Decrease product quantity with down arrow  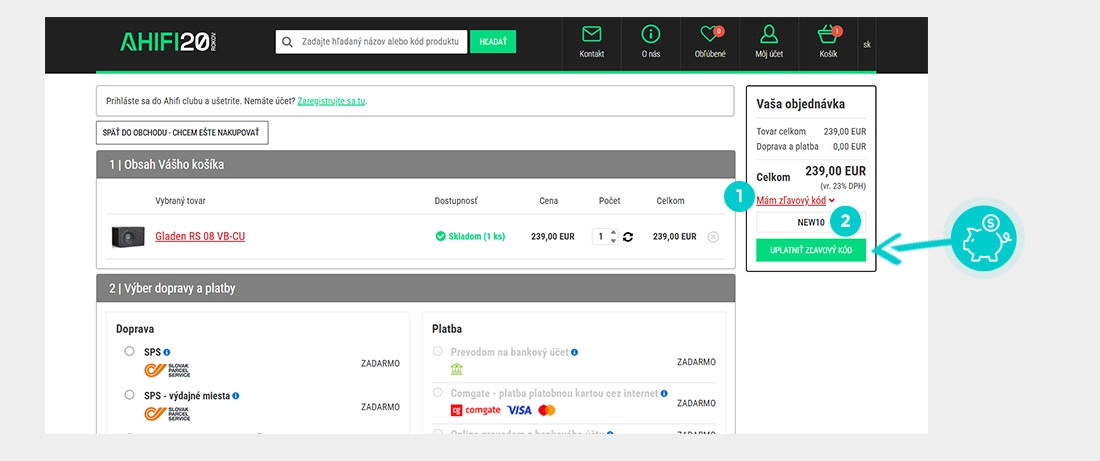[614, 241]
